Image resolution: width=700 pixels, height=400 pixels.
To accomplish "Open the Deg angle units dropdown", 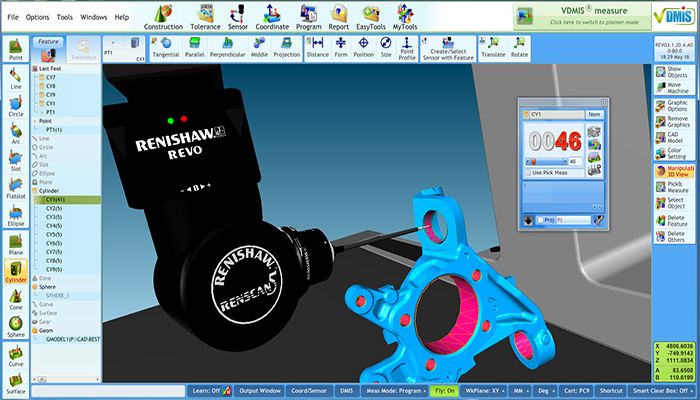I will [546, 391].
